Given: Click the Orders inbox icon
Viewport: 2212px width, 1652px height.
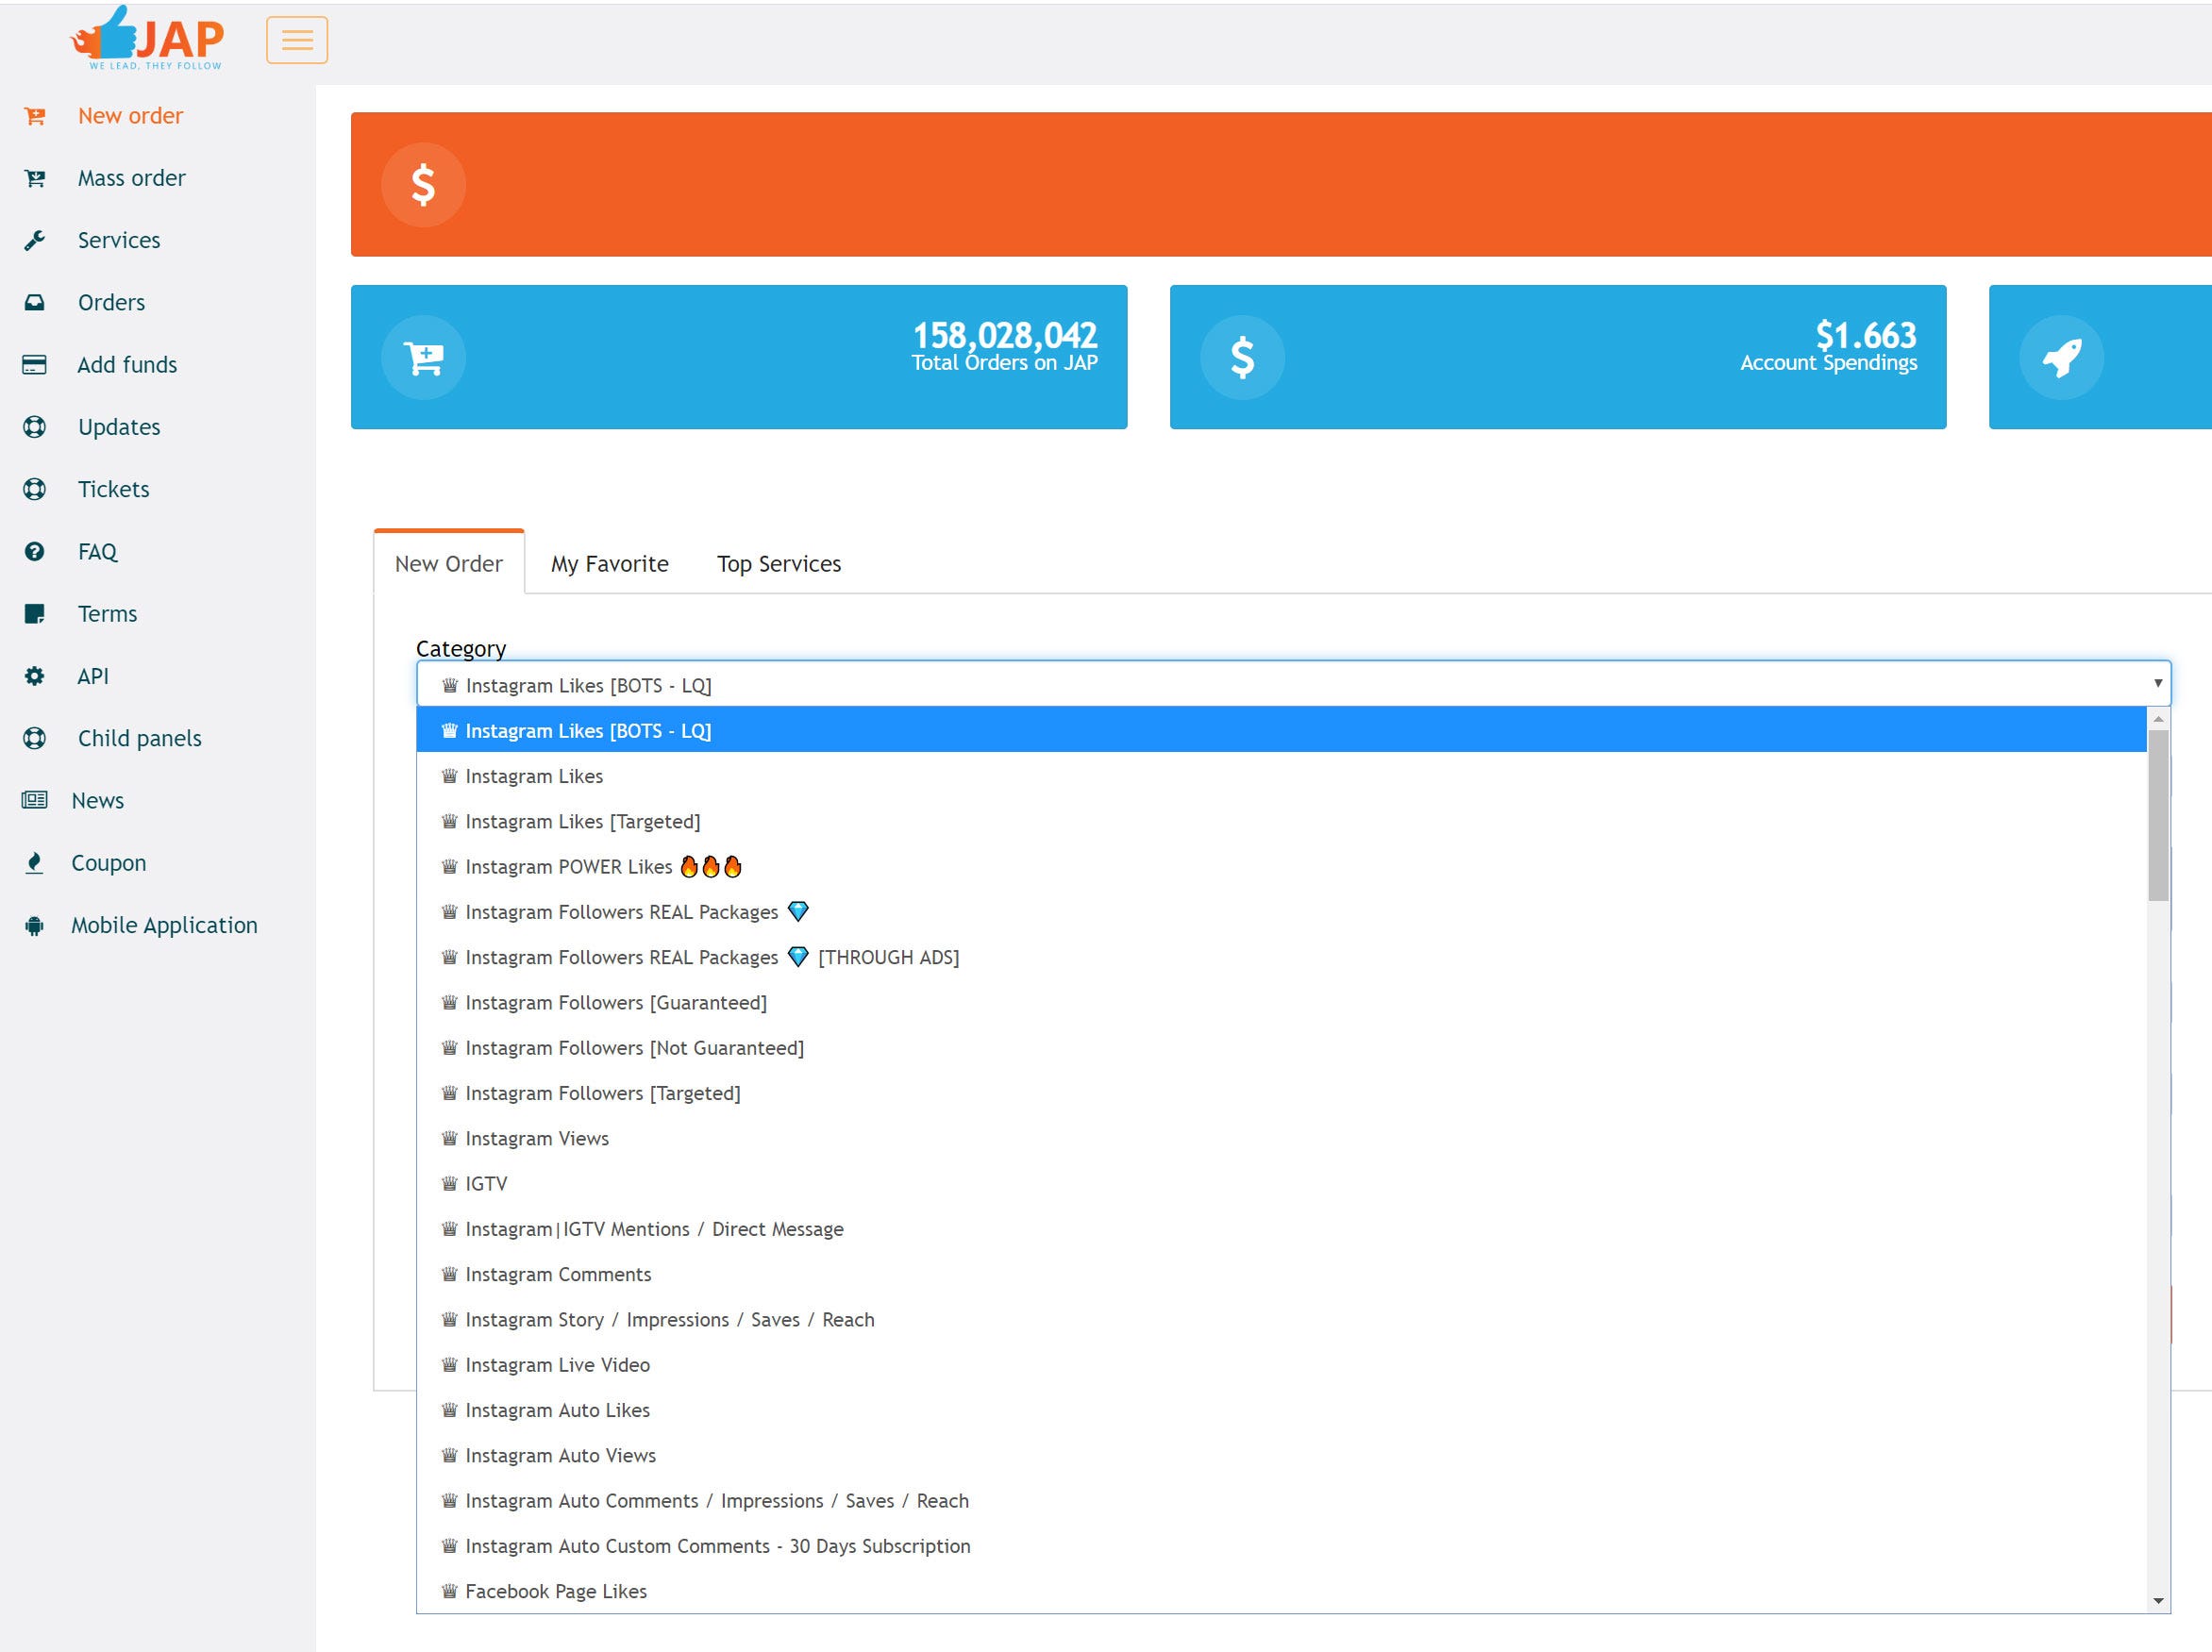Looking at the screenshot, I should tap(35, 302).
